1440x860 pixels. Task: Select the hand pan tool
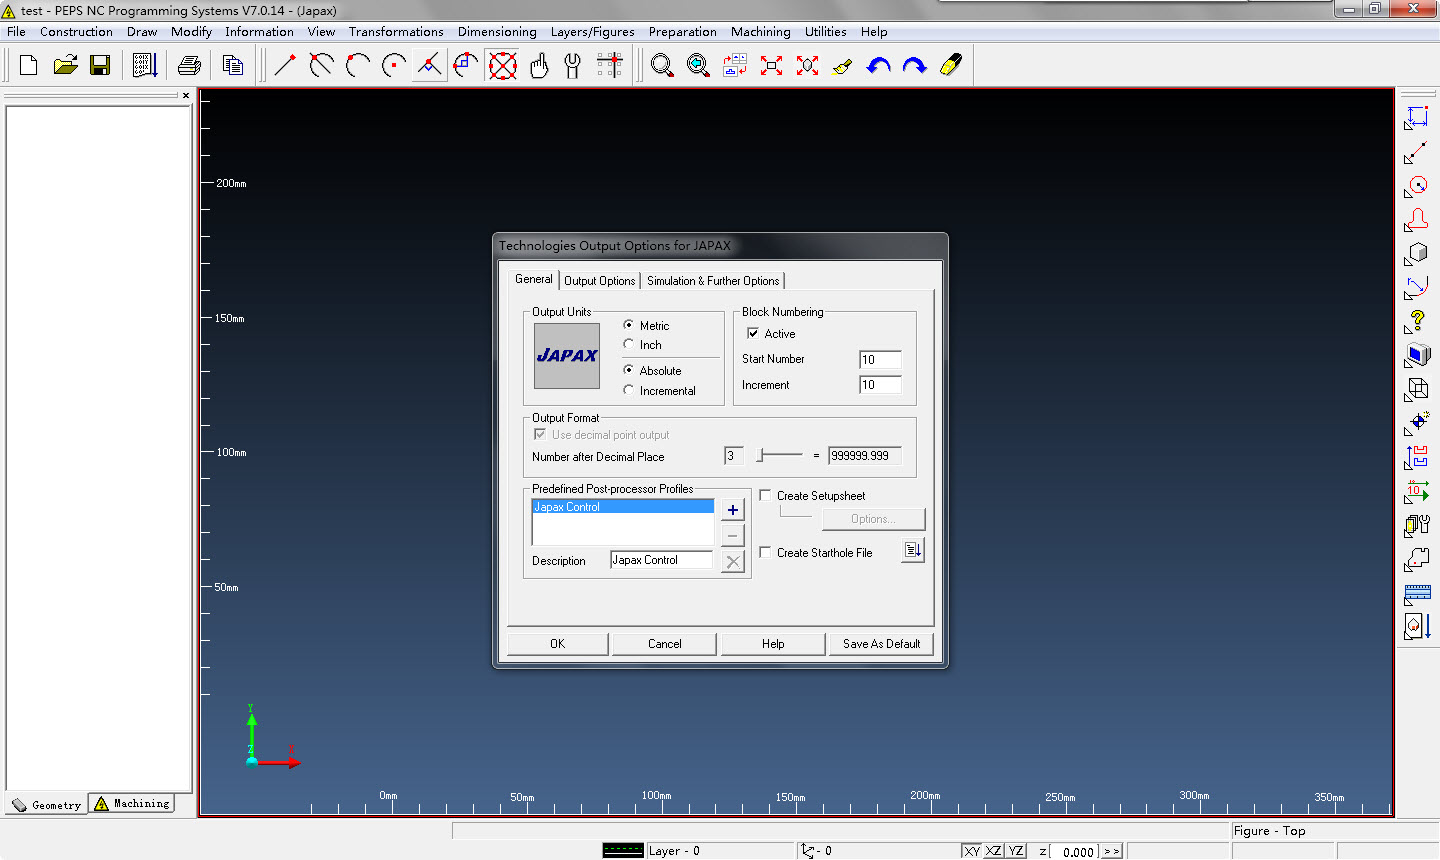pos(539,66)
